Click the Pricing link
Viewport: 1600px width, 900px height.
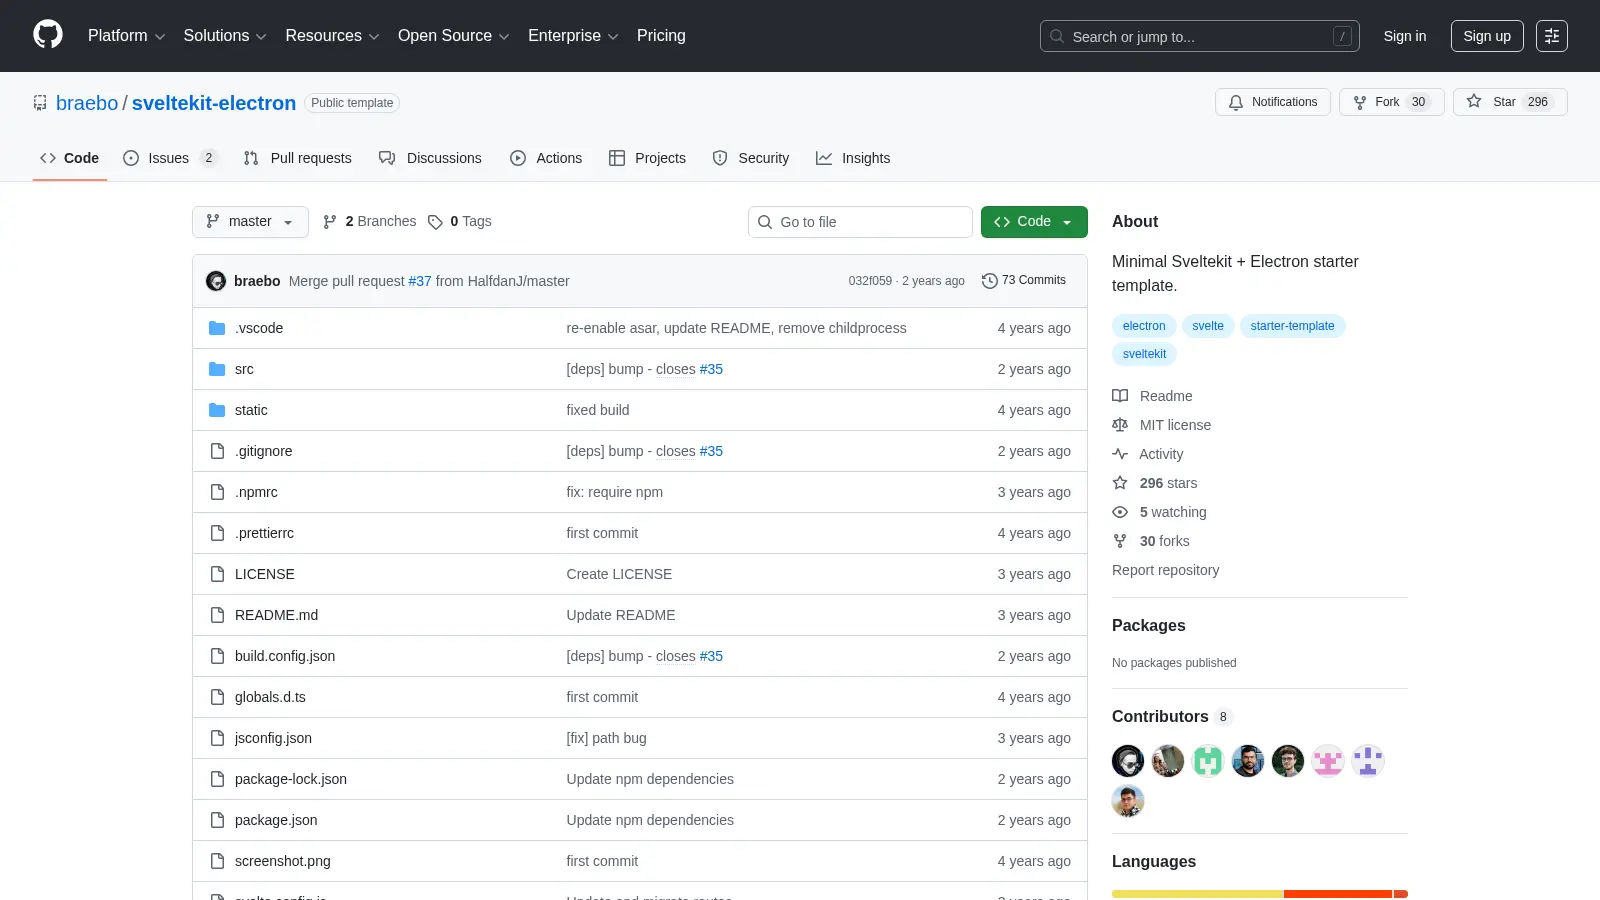click(x=661, y=36)
